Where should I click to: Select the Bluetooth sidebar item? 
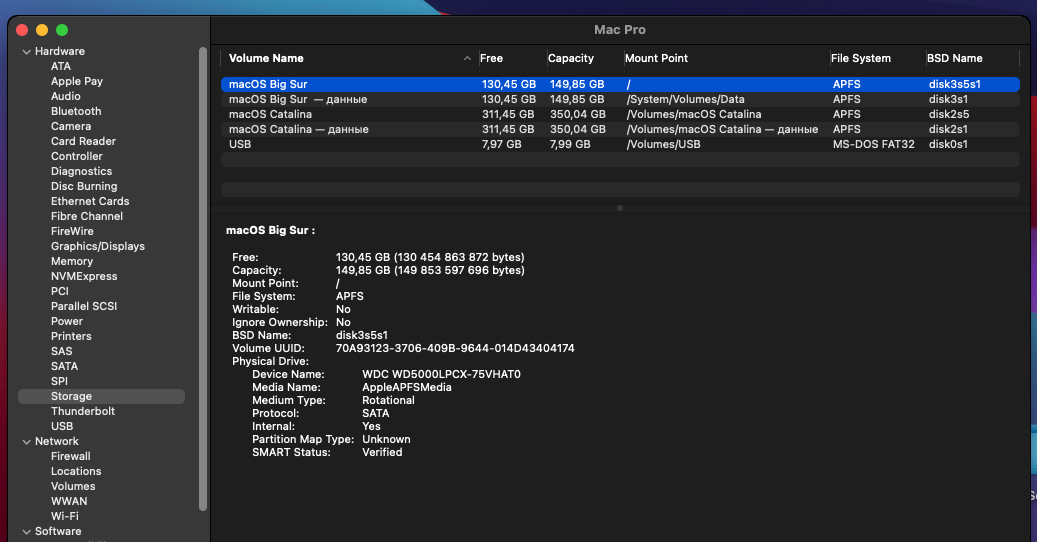[x=76, y=111]
